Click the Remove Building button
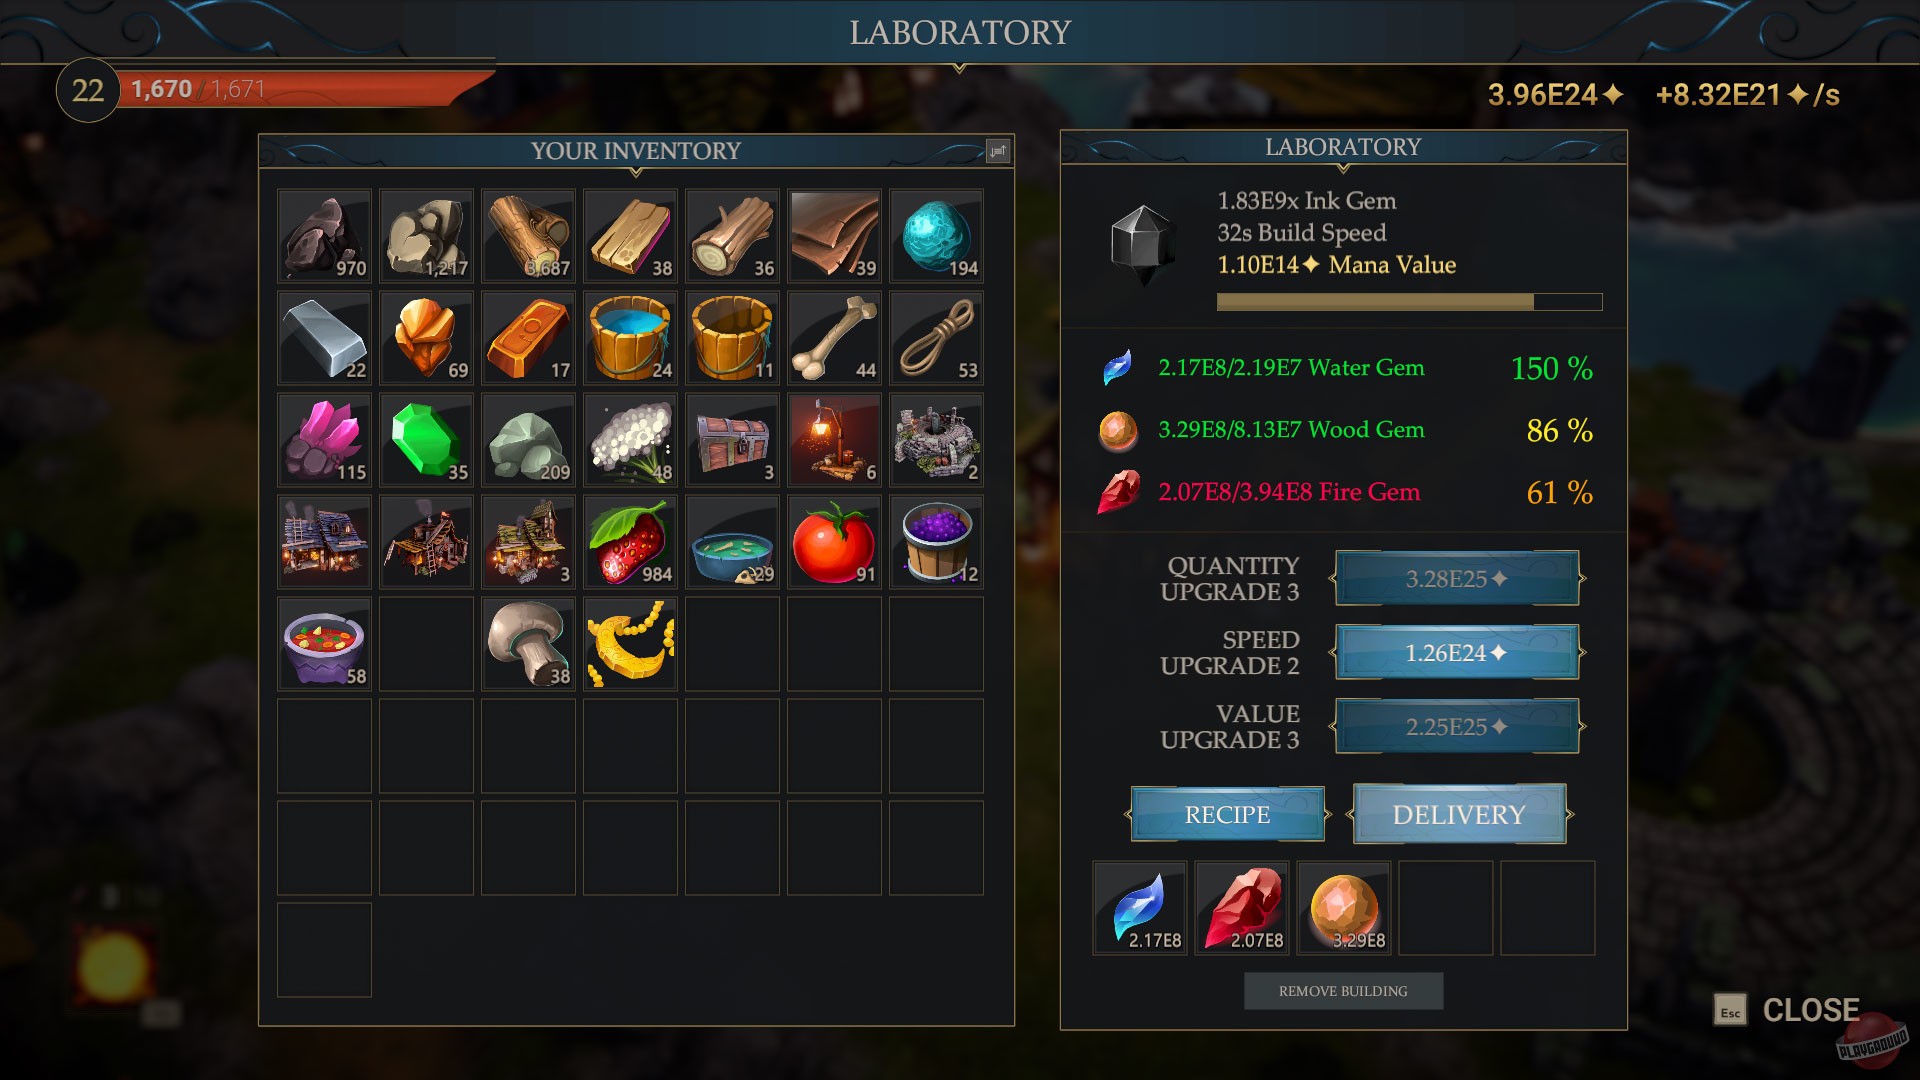This screenshot has width=1920, height=1080. (1343, 991)
